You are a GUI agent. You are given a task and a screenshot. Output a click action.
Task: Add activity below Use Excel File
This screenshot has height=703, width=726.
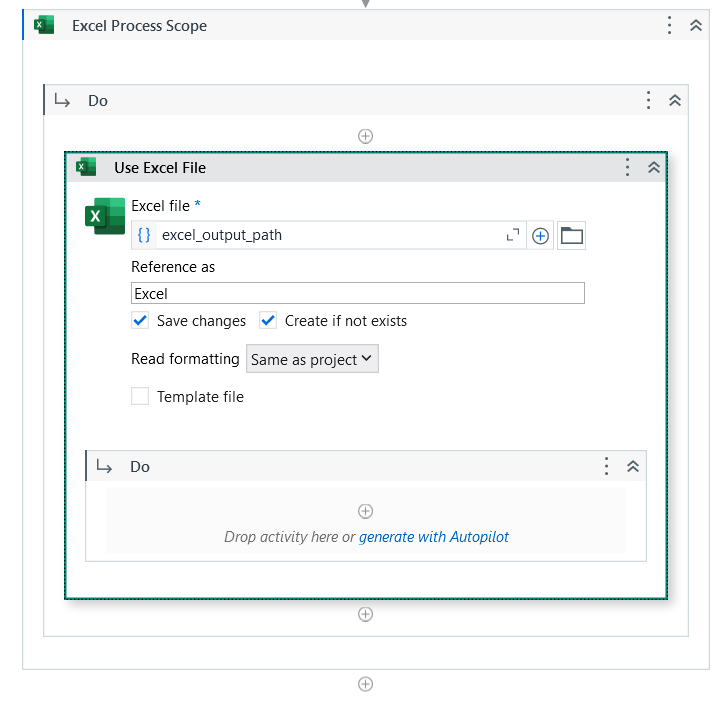pyautogui.click(x=365, y=614)
